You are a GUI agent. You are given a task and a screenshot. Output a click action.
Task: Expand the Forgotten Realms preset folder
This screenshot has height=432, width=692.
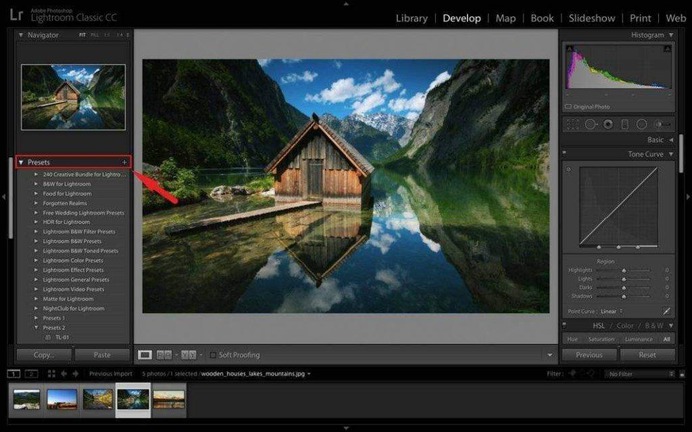pyautogui.click(x=36, y=203)
